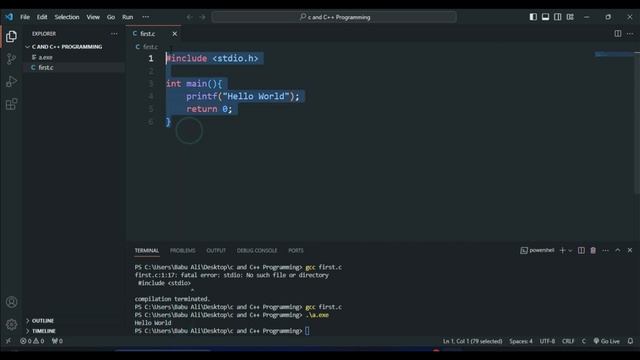Click the VS Code logo icon

tap(9, 17)
